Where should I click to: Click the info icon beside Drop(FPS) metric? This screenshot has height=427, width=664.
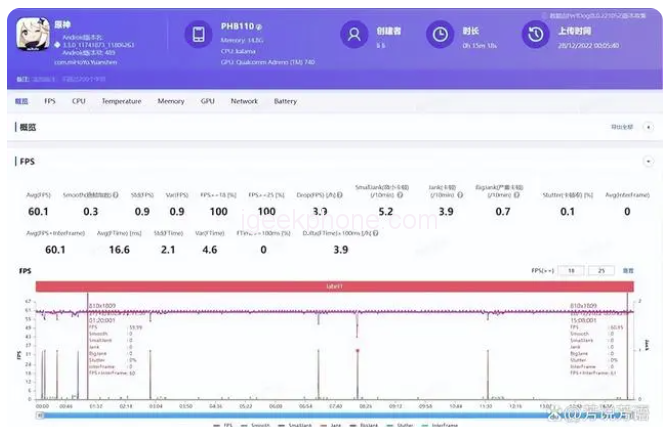coord(343,195)
